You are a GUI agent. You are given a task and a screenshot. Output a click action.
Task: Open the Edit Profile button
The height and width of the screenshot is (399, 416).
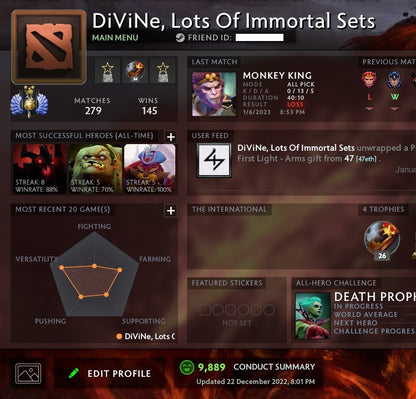(x=110, y=373)
